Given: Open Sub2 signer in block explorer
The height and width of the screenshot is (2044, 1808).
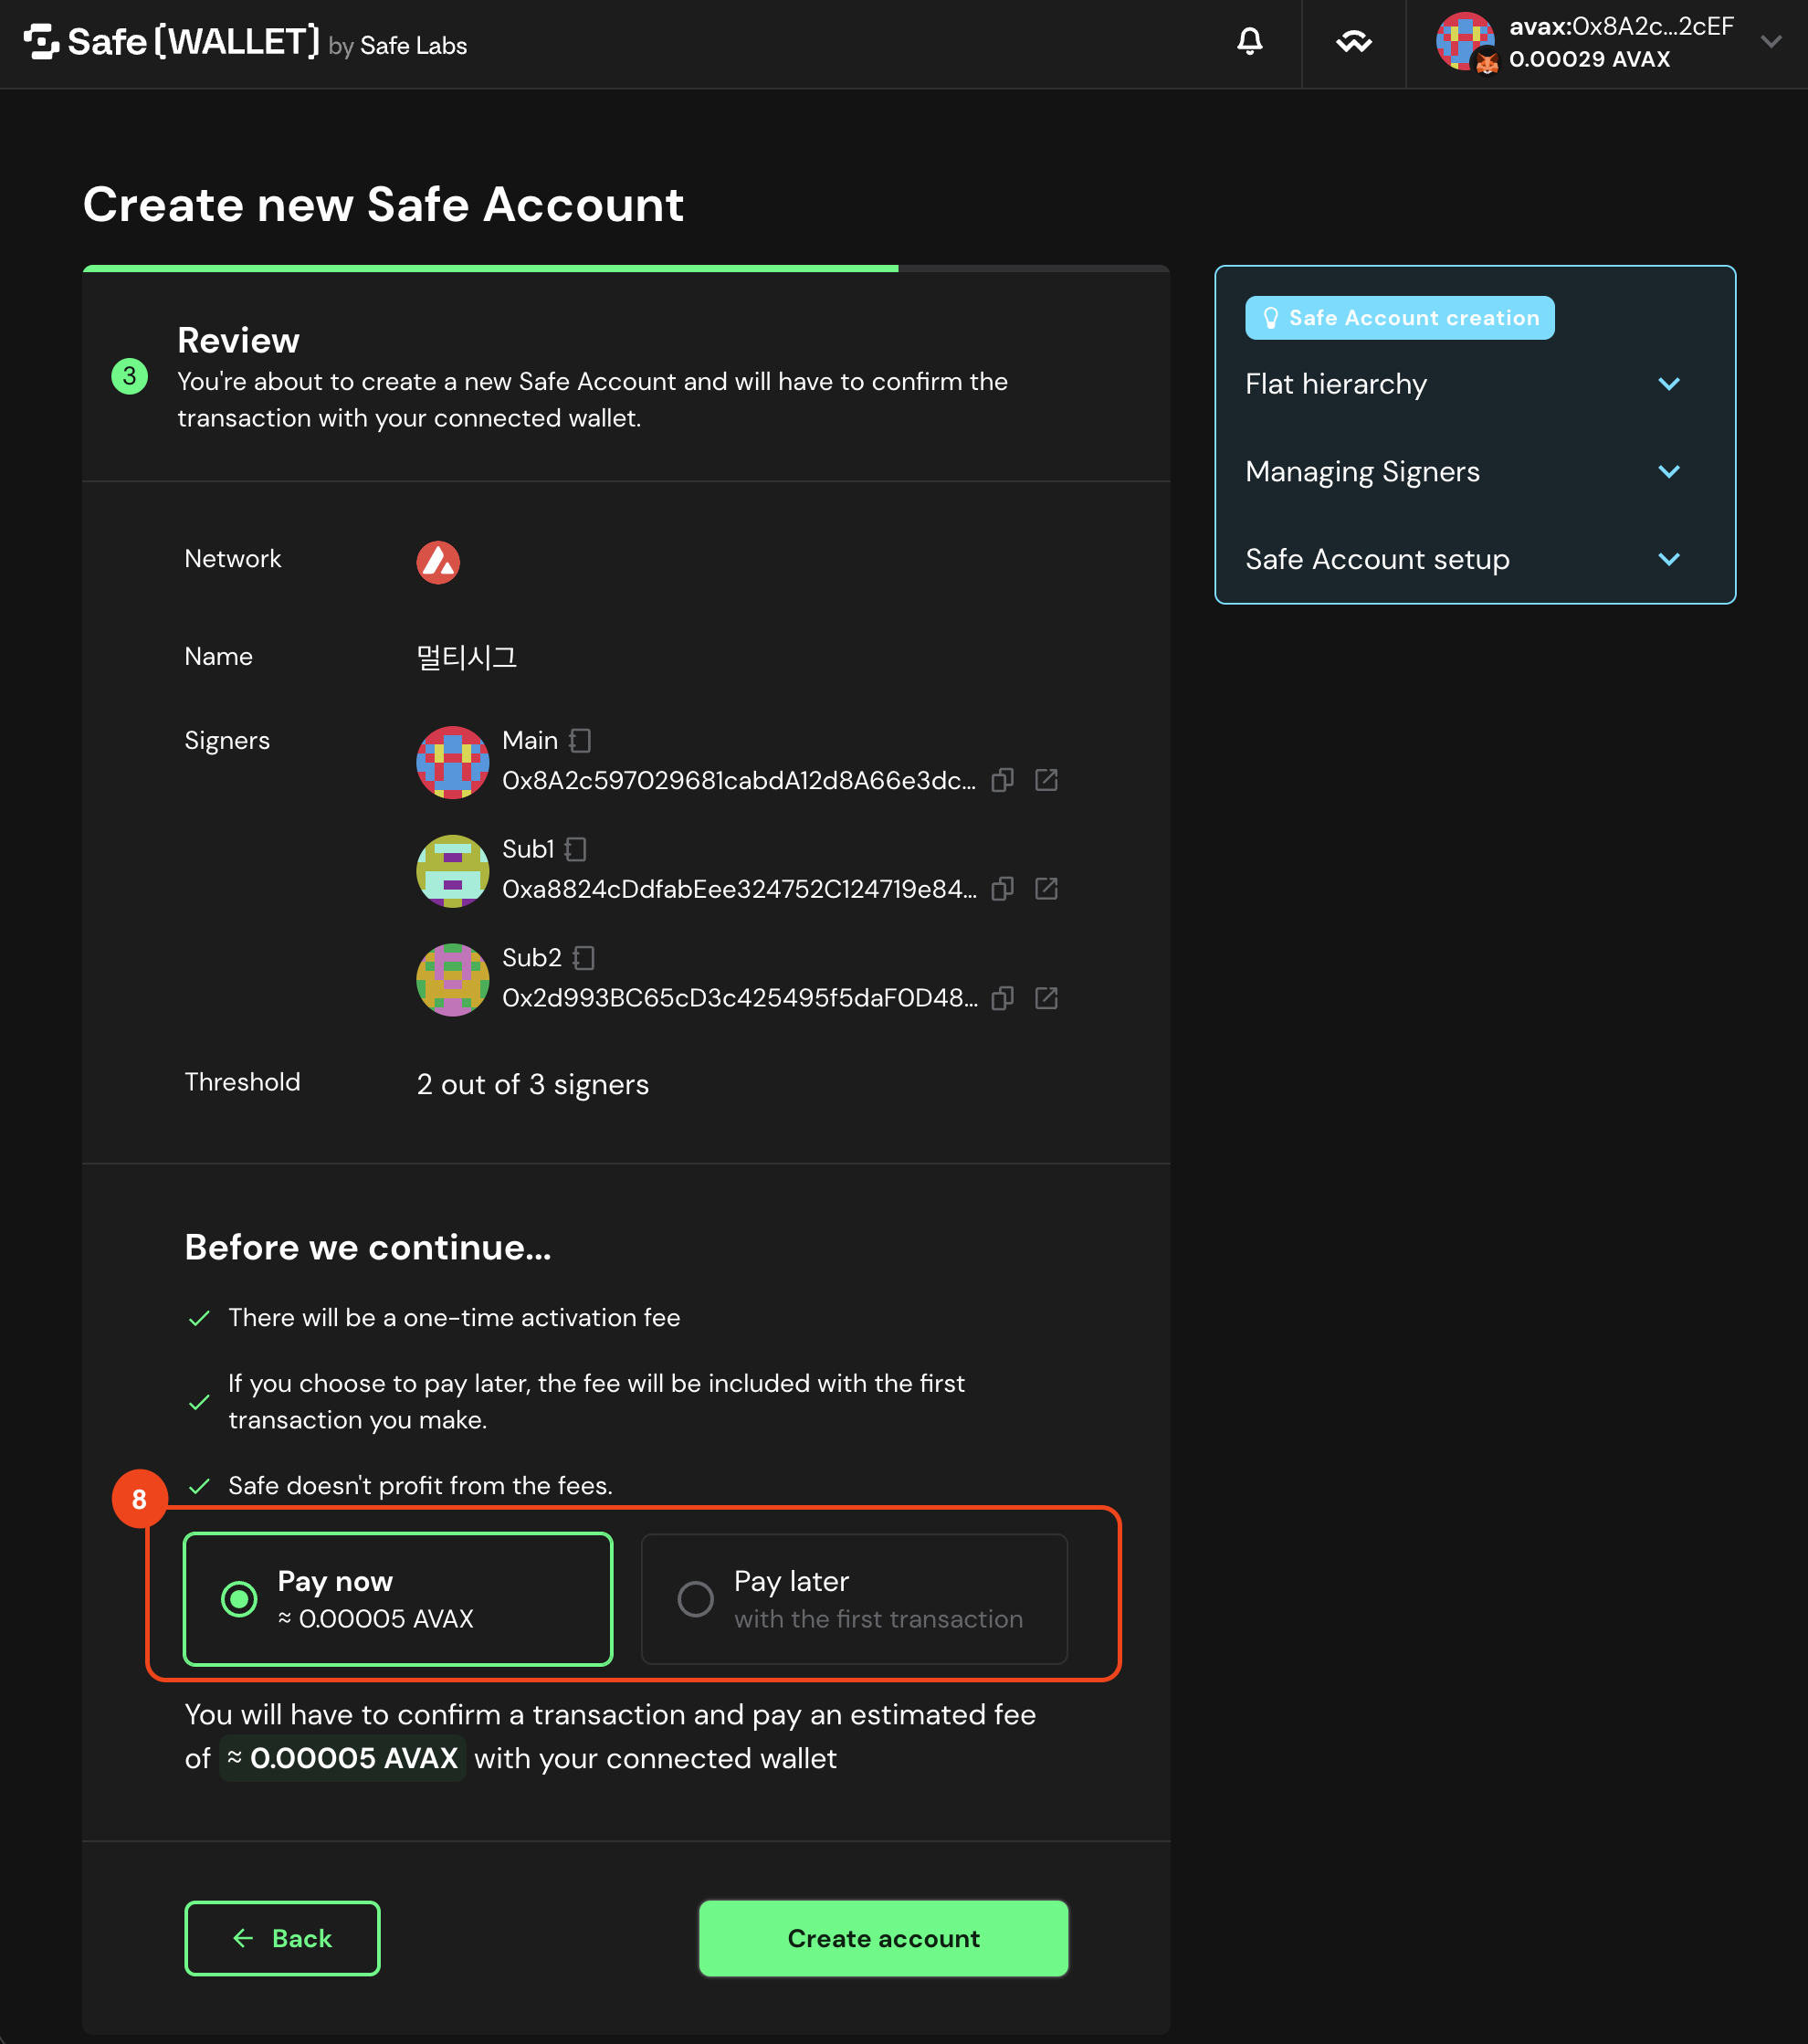Looking at the screenshot, I should [x=1046, y=998].
